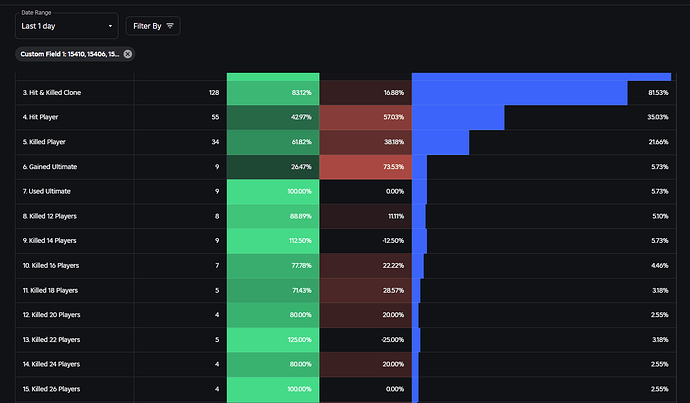
Task: Click the Filter By button
Action: pyautogui.click(x=153, y=25)
